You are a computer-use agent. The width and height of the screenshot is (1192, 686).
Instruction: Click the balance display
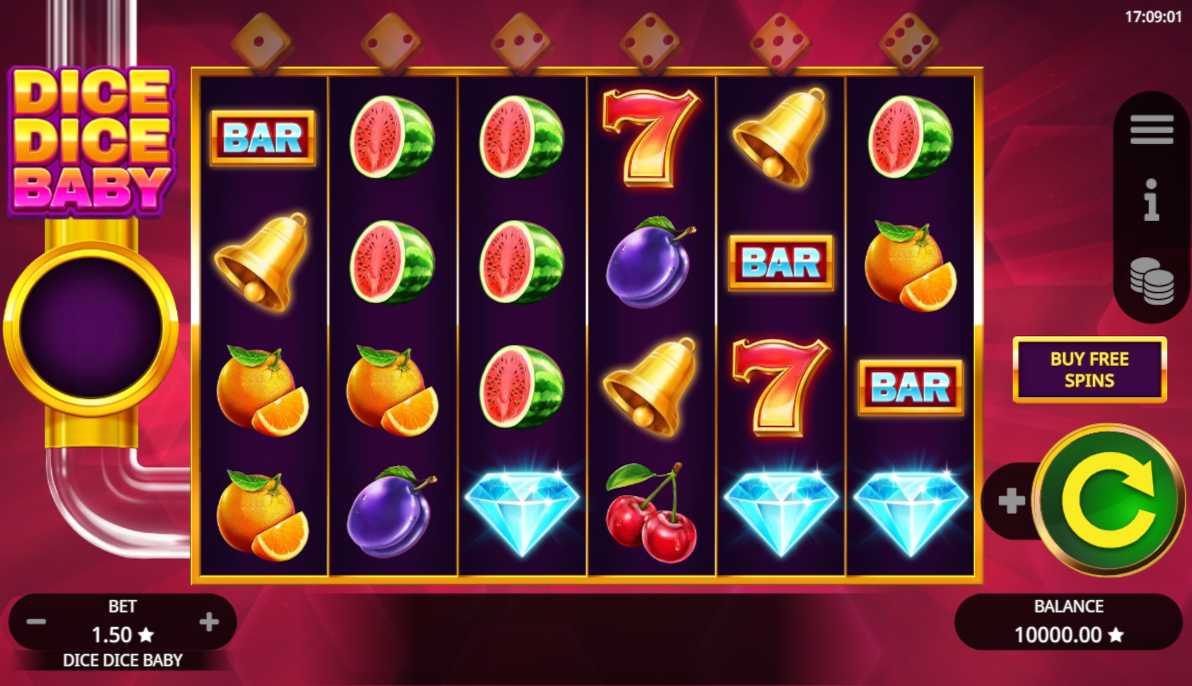pyautogui.click(x=1068, y=621)
